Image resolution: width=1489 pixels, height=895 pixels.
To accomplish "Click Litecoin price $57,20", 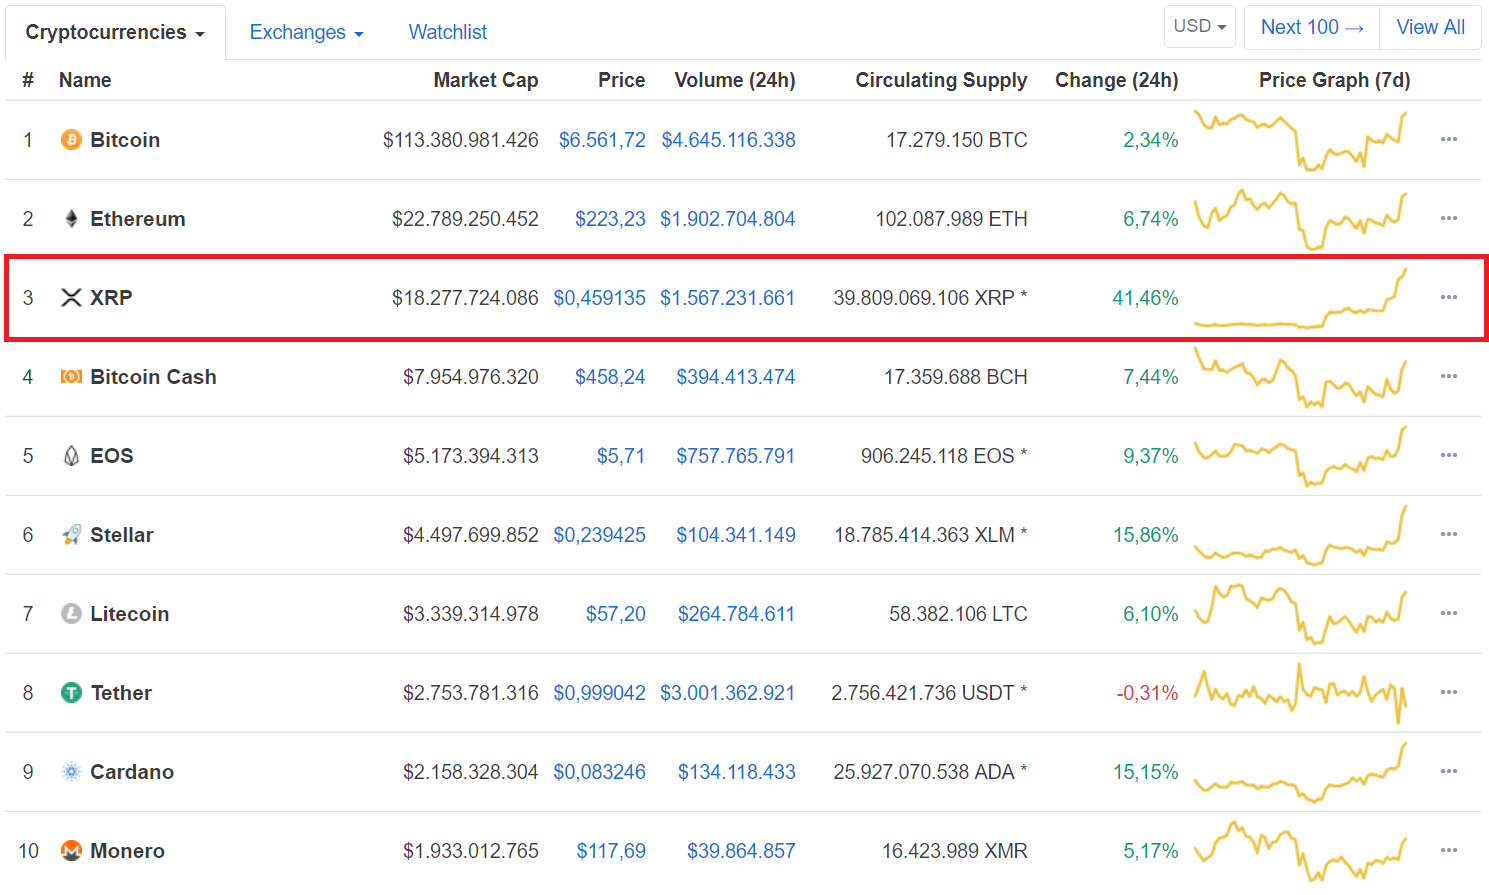I will pos(616,614).
